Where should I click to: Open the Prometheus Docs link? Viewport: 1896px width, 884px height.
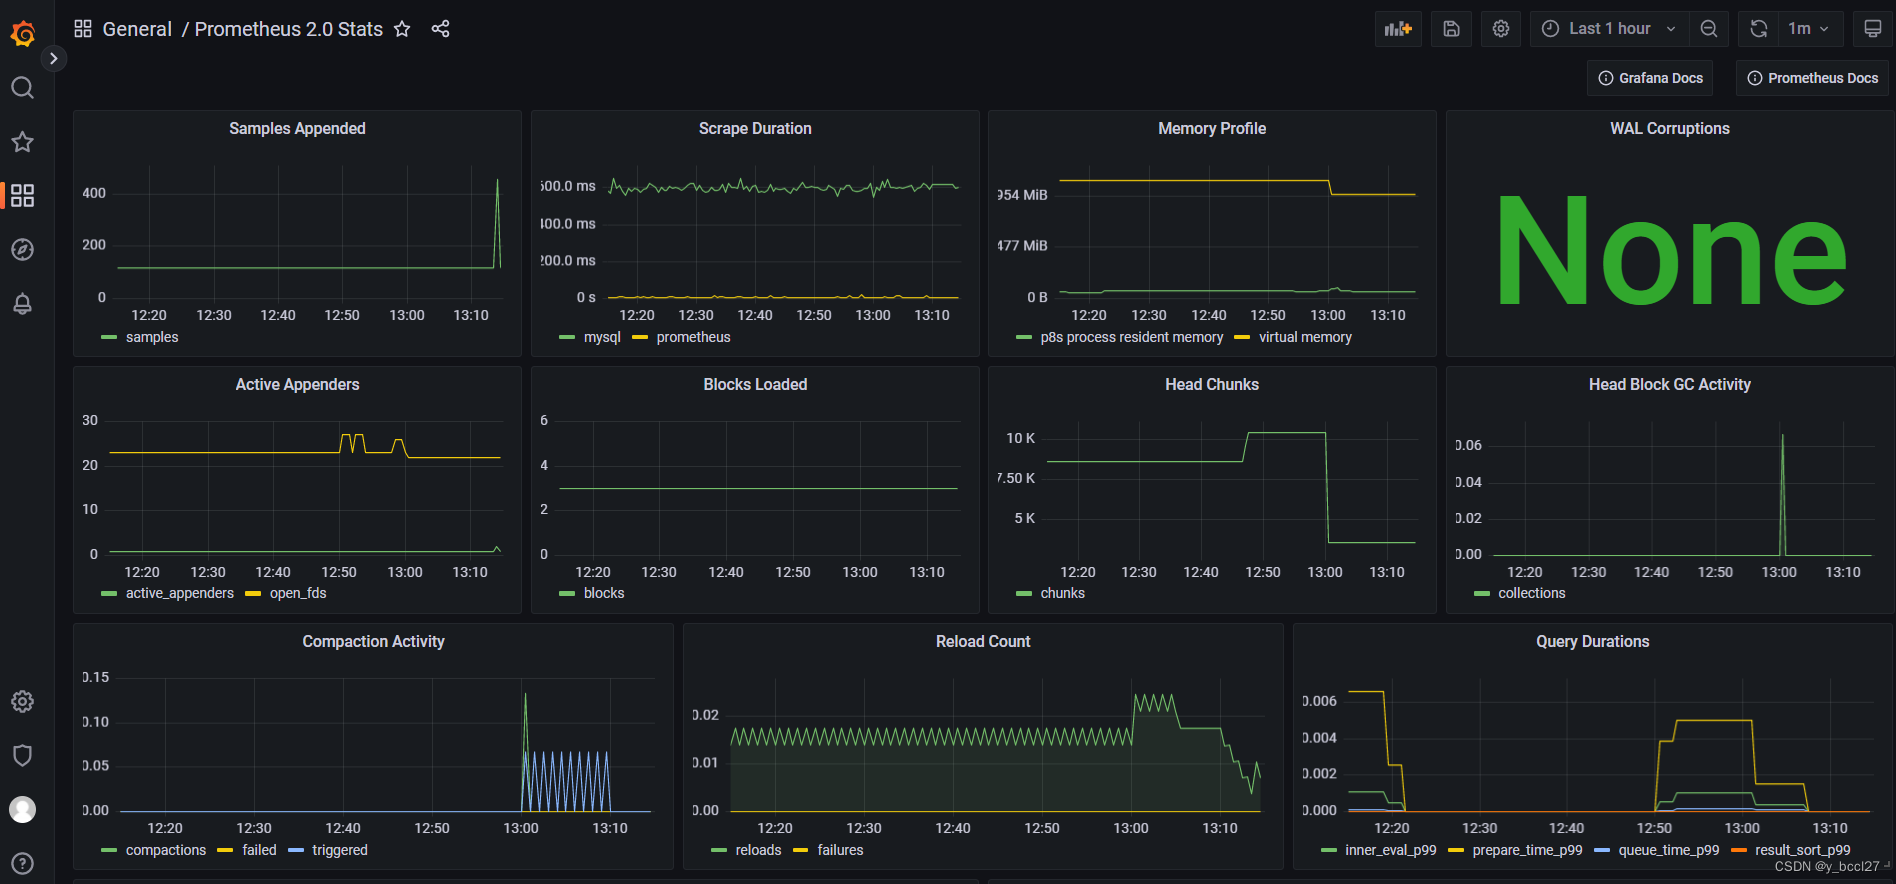click(x=1812, y=78)
